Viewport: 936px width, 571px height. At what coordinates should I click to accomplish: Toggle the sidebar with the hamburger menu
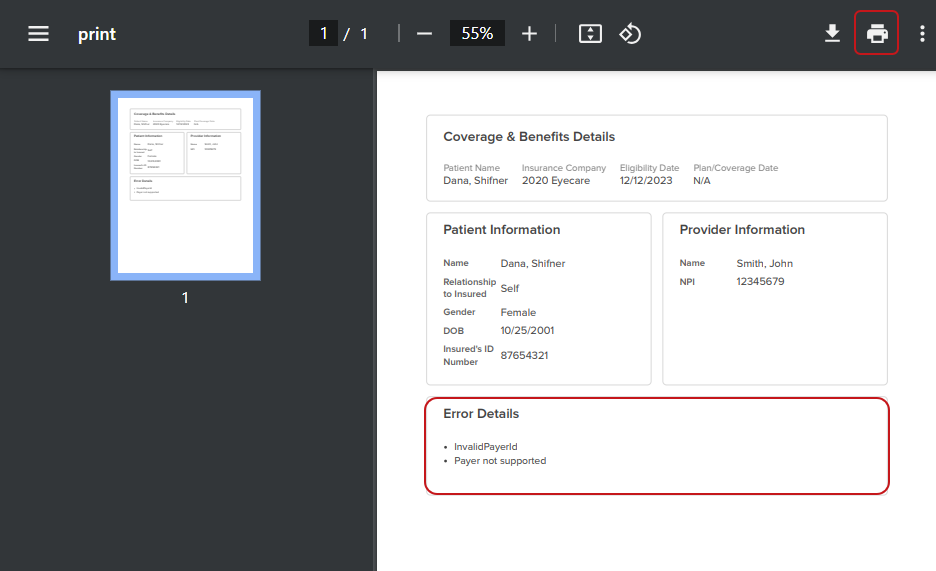tap(38, 34)
